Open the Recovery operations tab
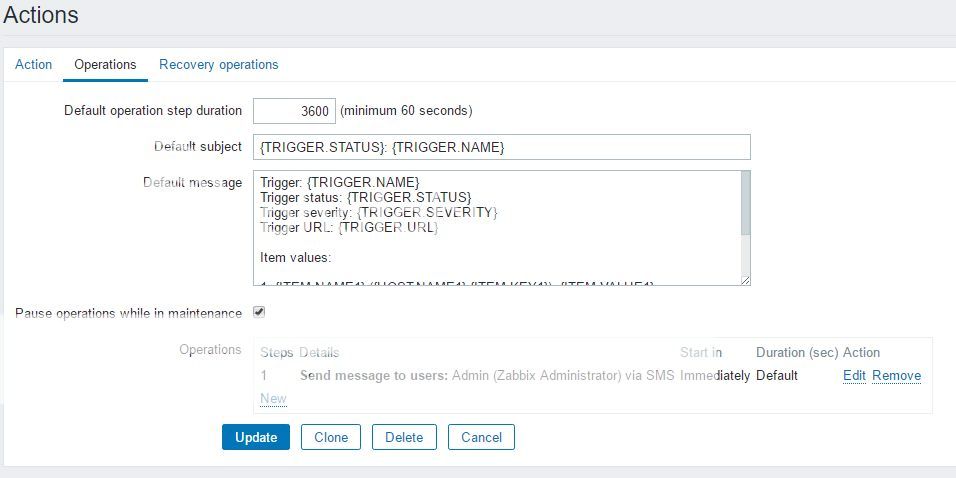This screenshot has width=956, height=478. (218, 64)
